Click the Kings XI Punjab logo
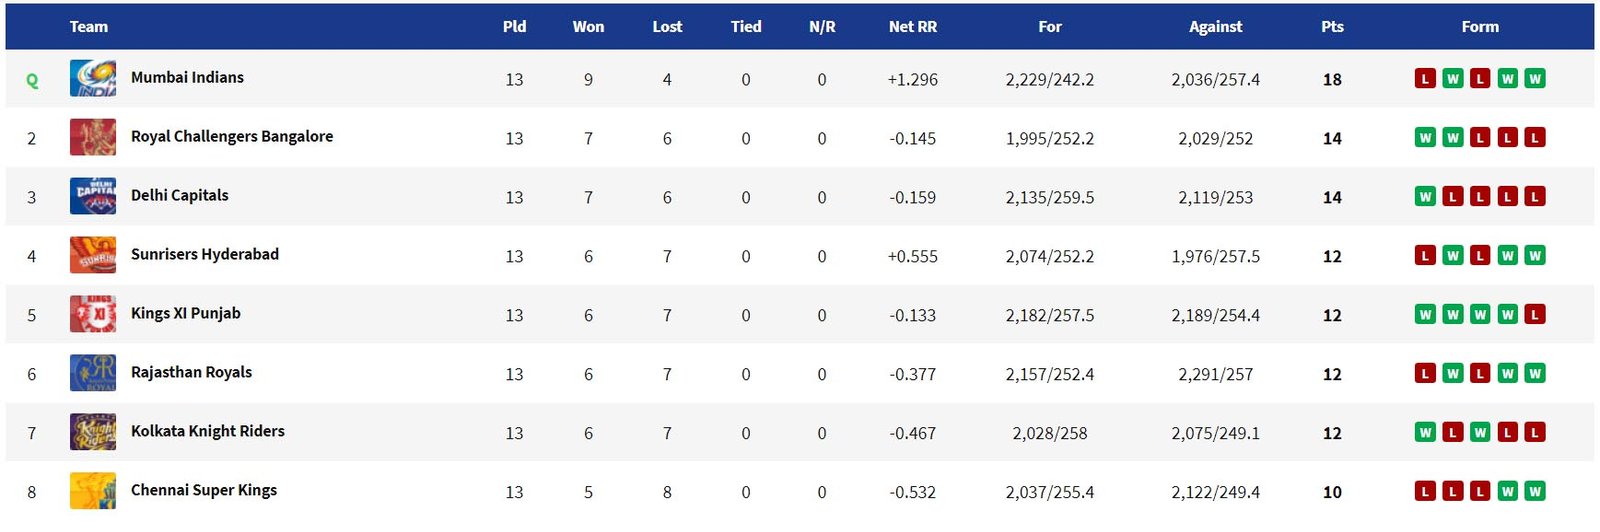 click(93, 314)
